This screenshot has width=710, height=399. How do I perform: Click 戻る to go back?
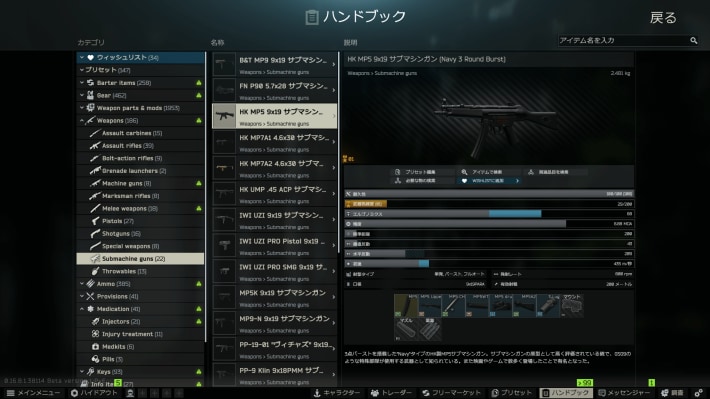point(663,18)
